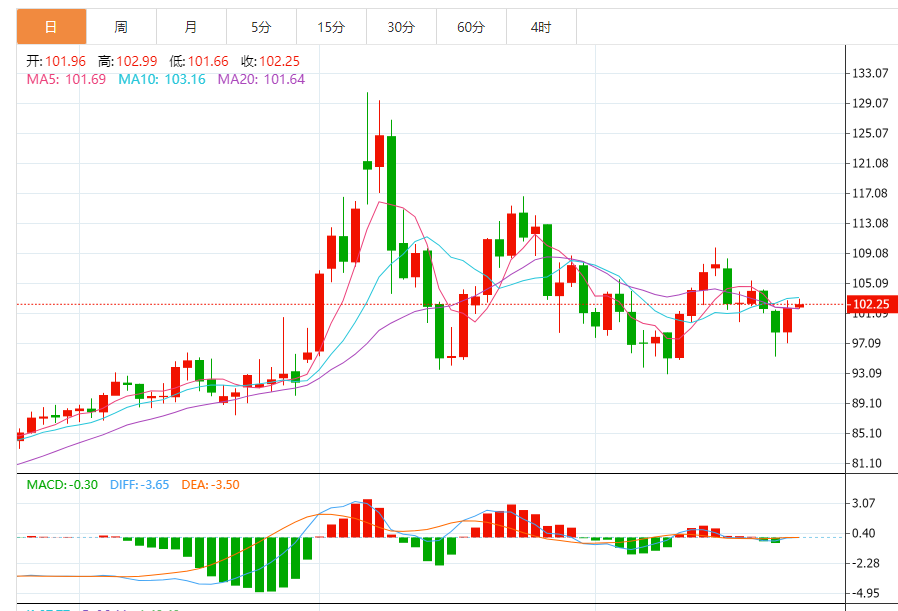Click the 113.08 price axis label
The height and width of the screenshot is (611, 898).
click(x=871, y=223)
